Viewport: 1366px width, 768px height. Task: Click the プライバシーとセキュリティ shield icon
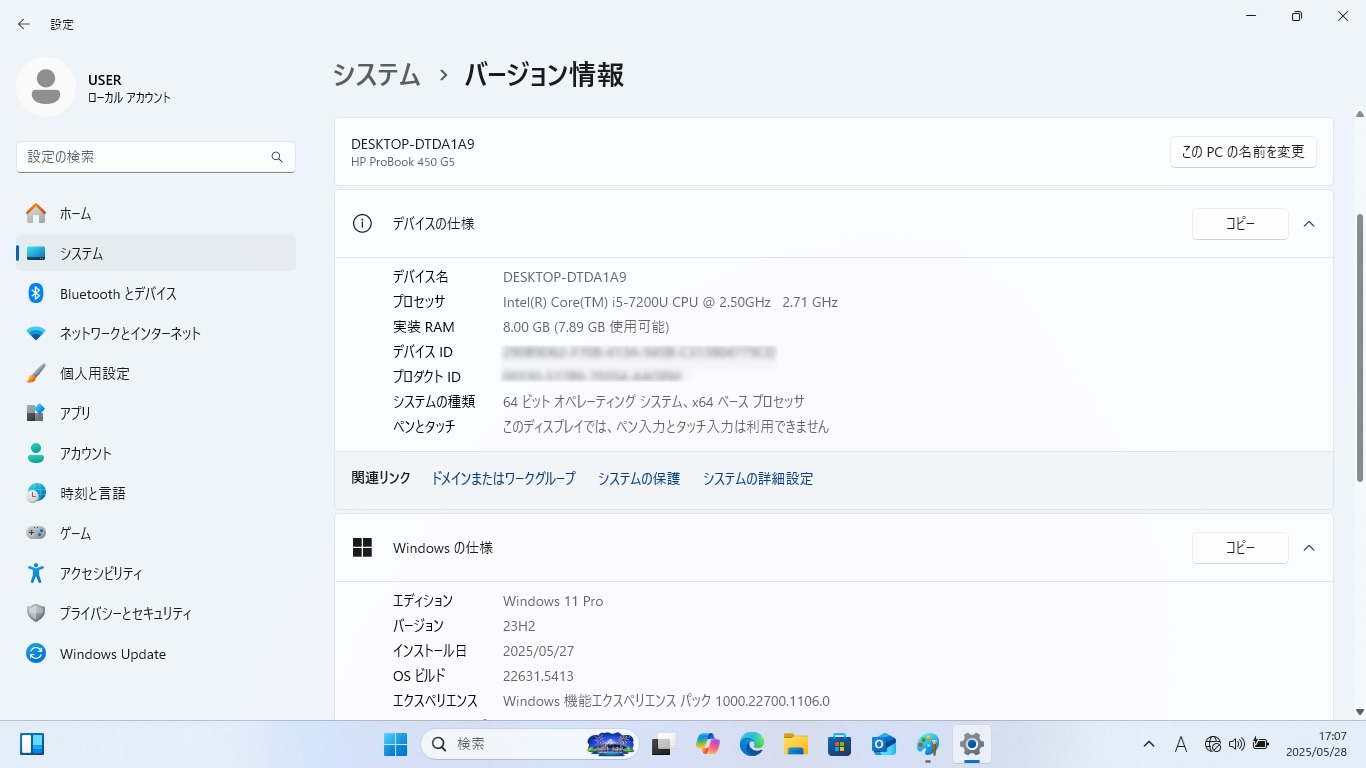pyautogui.click(x=36, y=613)
